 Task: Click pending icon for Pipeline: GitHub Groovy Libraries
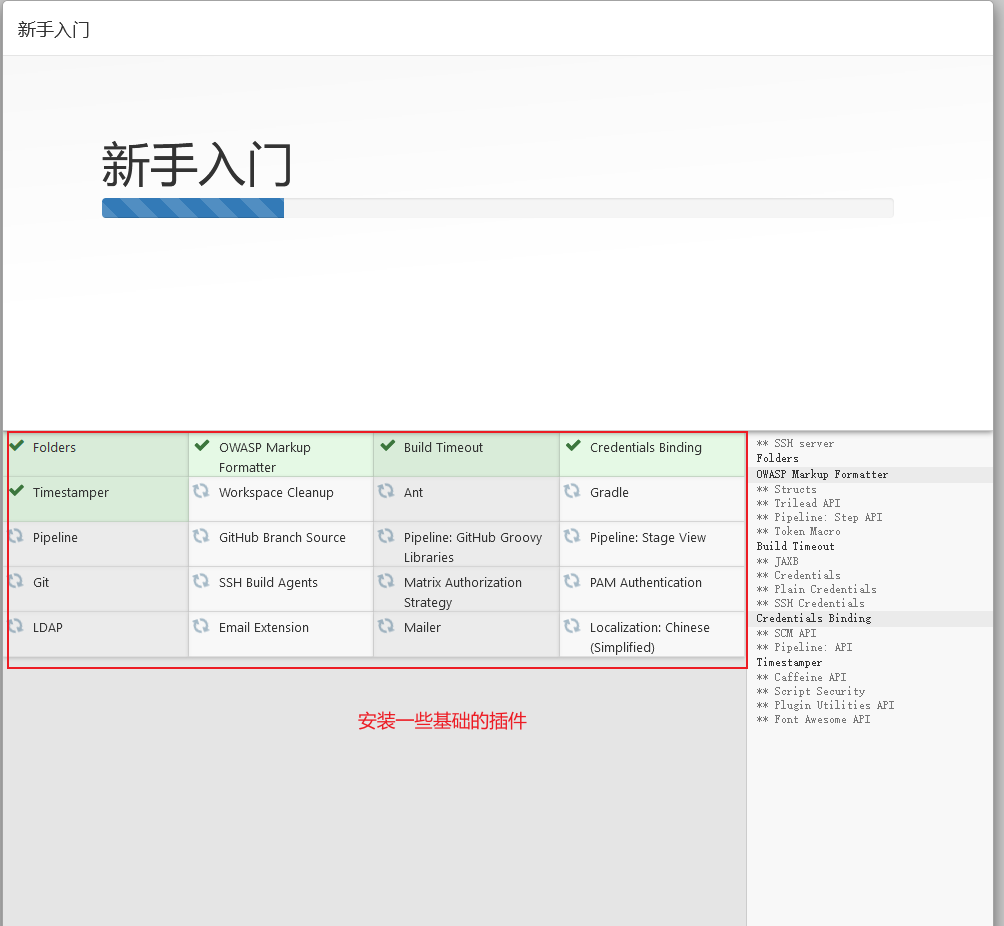pyautogui.click(x=386, y=535)
